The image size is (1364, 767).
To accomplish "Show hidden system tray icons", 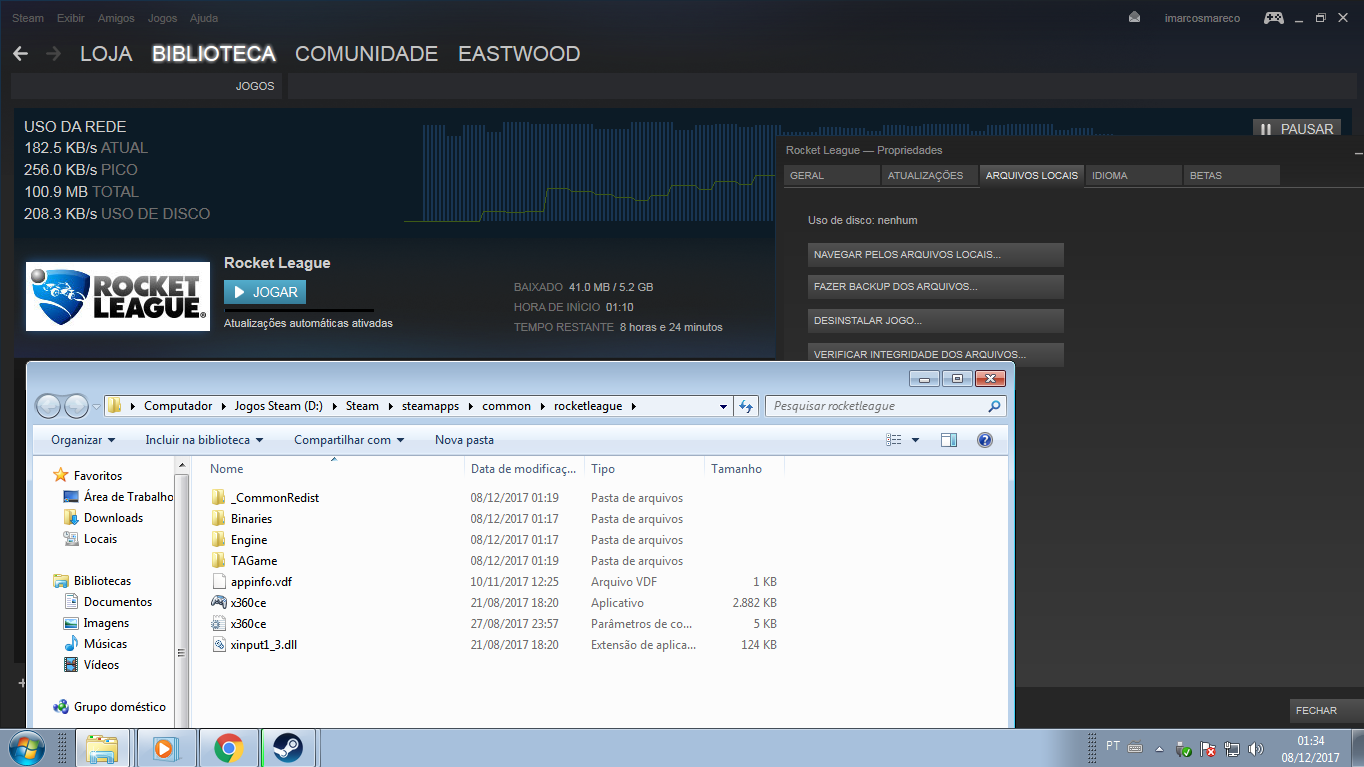I will pyautogui.click(x=1159, y=748).
